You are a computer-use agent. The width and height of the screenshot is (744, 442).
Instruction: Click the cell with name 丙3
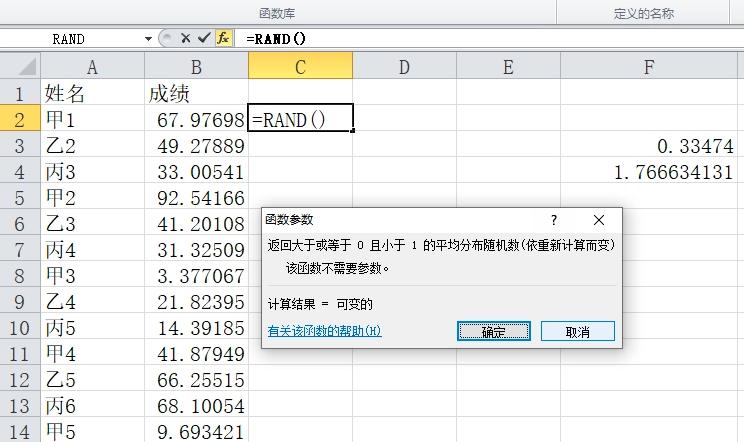92,172
